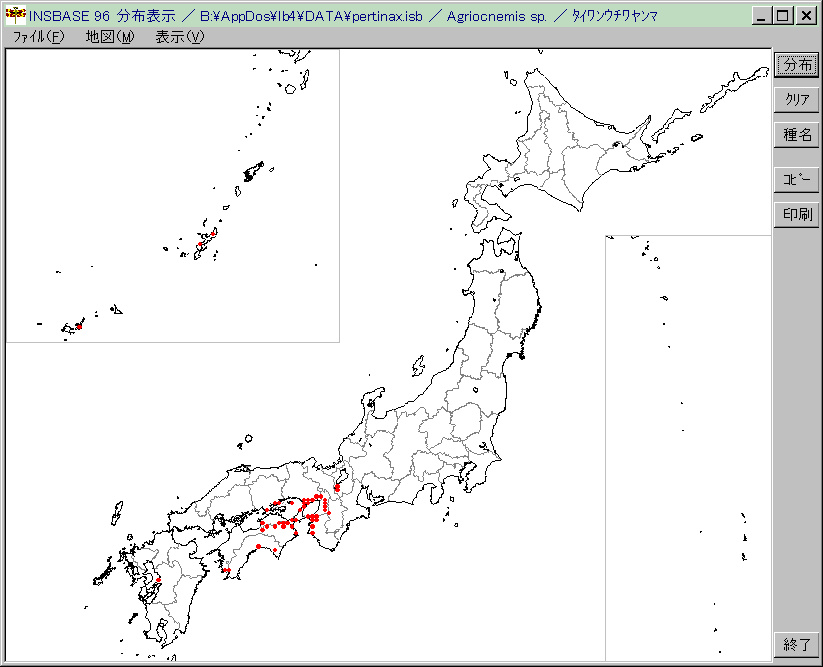Select the isolated red dot in Kyushu
The width and height of the screenshot is (823, 667).
point(159,579)
